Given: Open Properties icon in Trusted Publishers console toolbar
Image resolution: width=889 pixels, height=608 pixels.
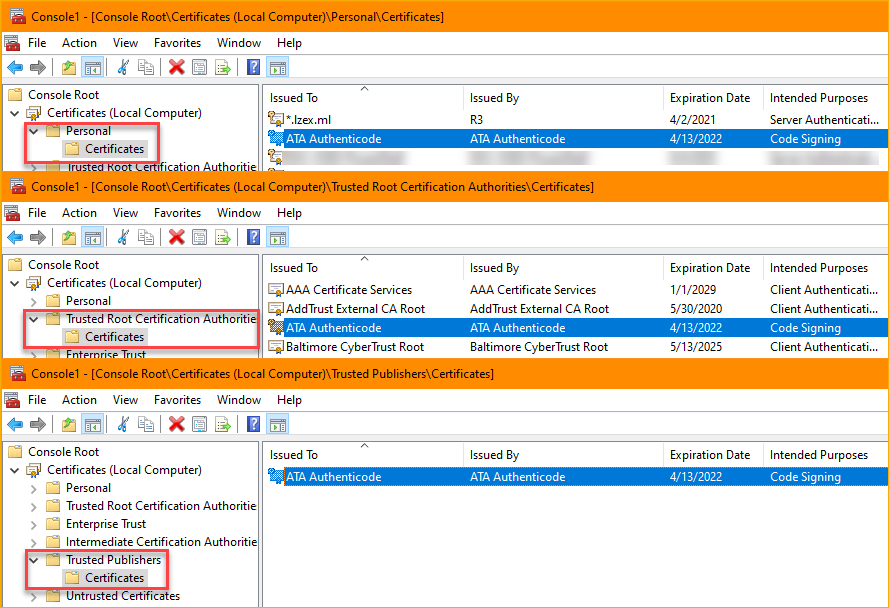Looking at the screenshot, I should 200,424.
